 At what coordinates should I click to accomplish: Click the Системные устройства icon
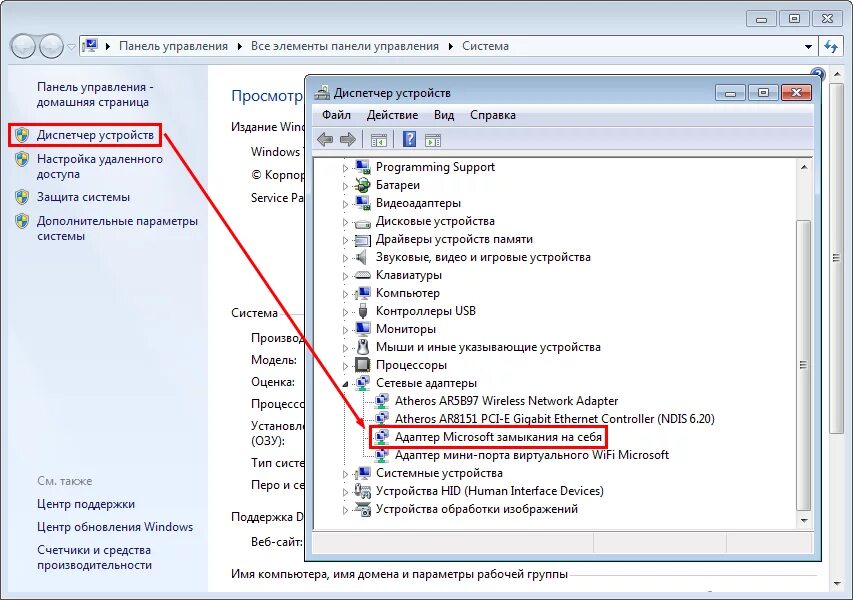pyautogui.click(x=362, y=473)
